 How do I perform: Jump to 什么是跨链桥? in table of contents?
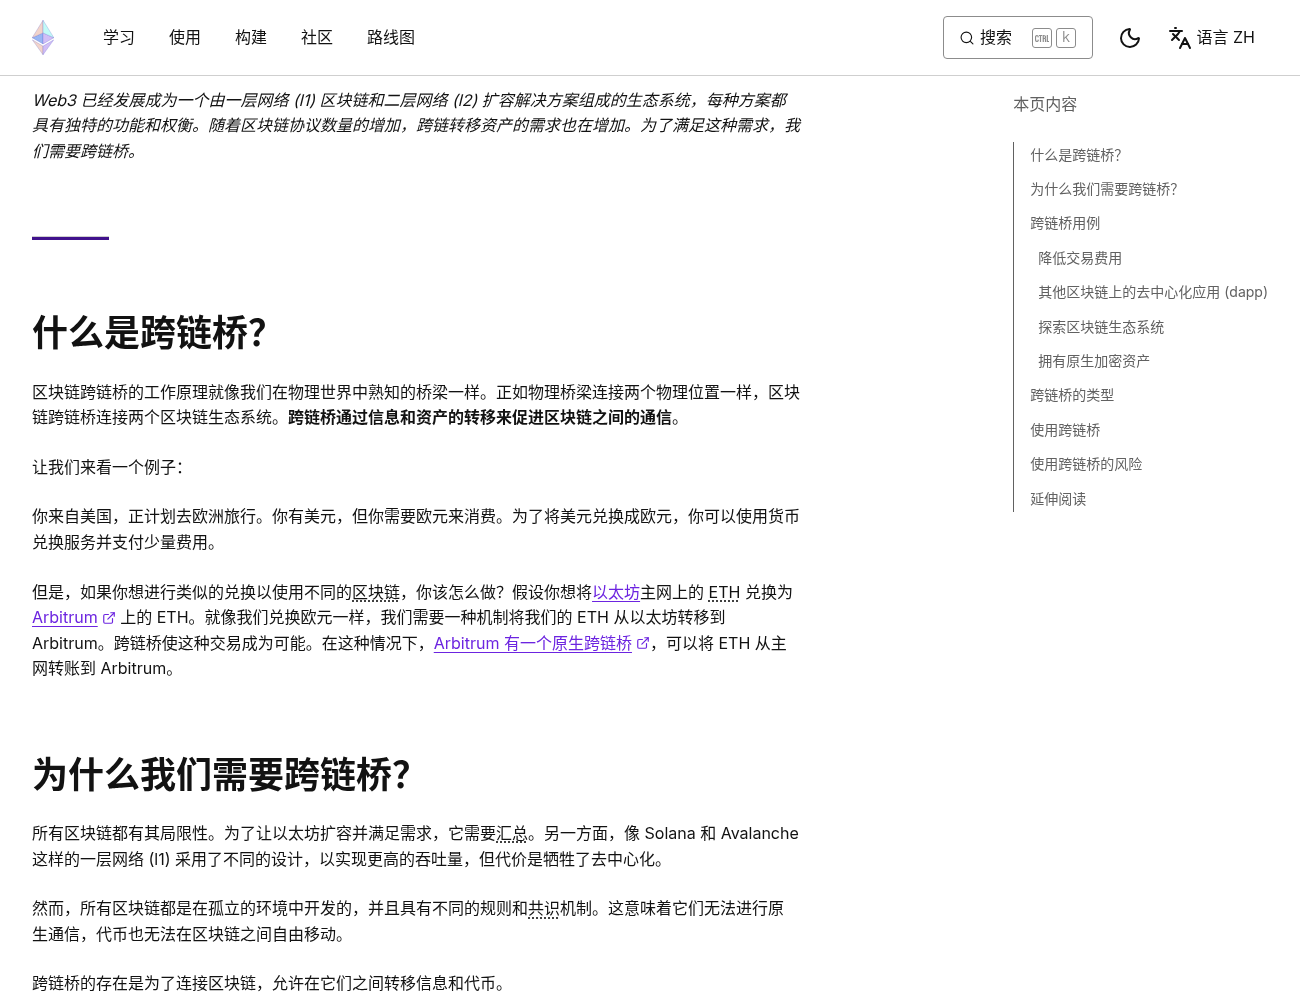(x=1076, y=155)
